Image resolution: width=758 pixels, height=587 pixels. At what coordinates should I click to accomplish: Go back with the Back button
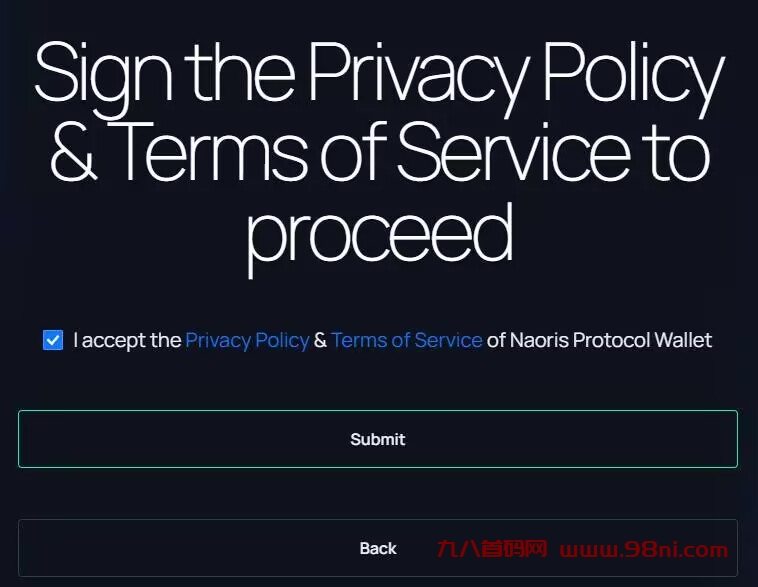(378, 548)
